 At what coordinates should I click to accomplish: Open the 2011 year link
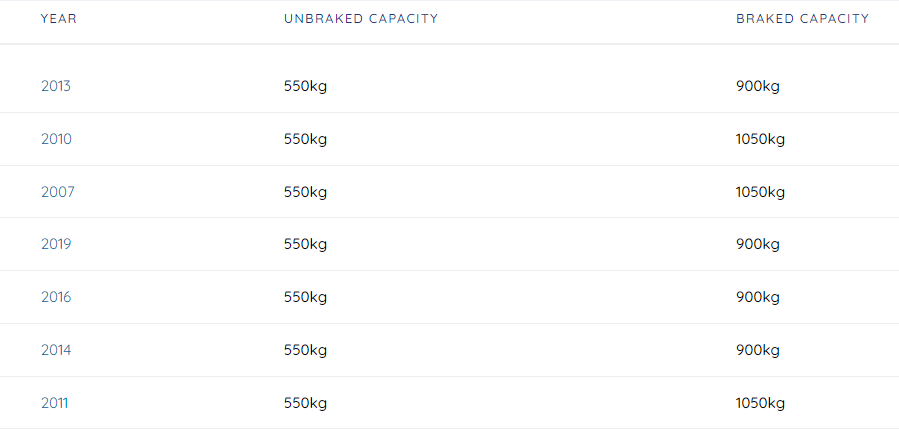[x=54, y=403]
